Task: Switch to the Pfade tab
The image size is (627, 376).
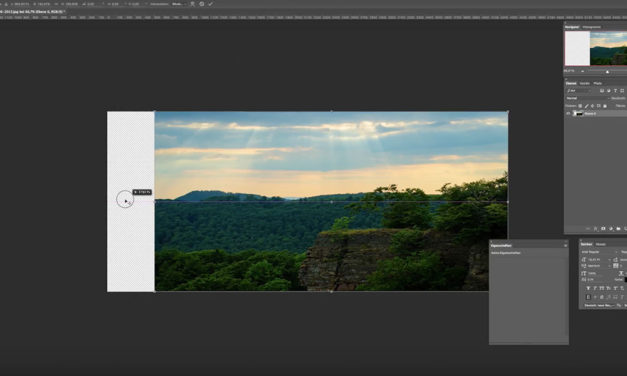Action: click(x=597, y=83)
